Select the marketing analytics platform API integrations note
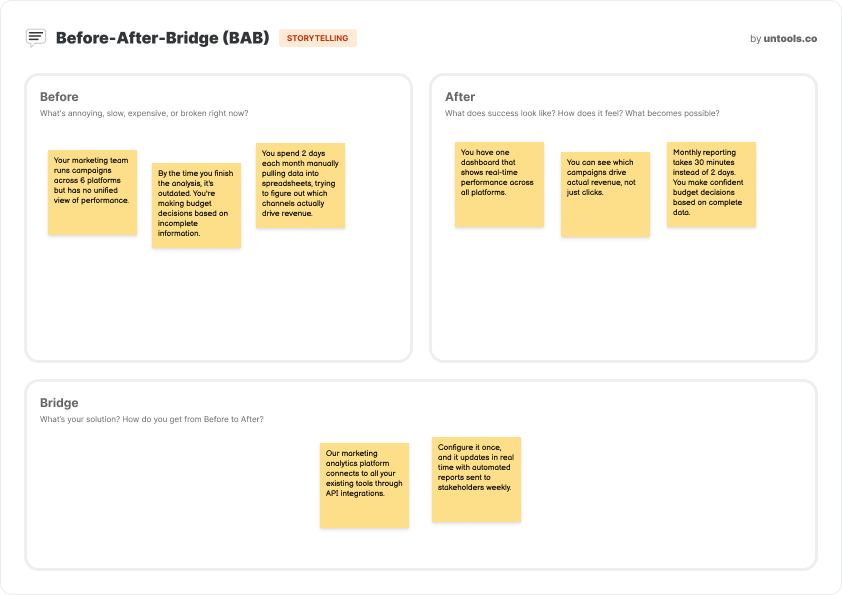This screenshot has width=842, height=595. click(364, 485)
